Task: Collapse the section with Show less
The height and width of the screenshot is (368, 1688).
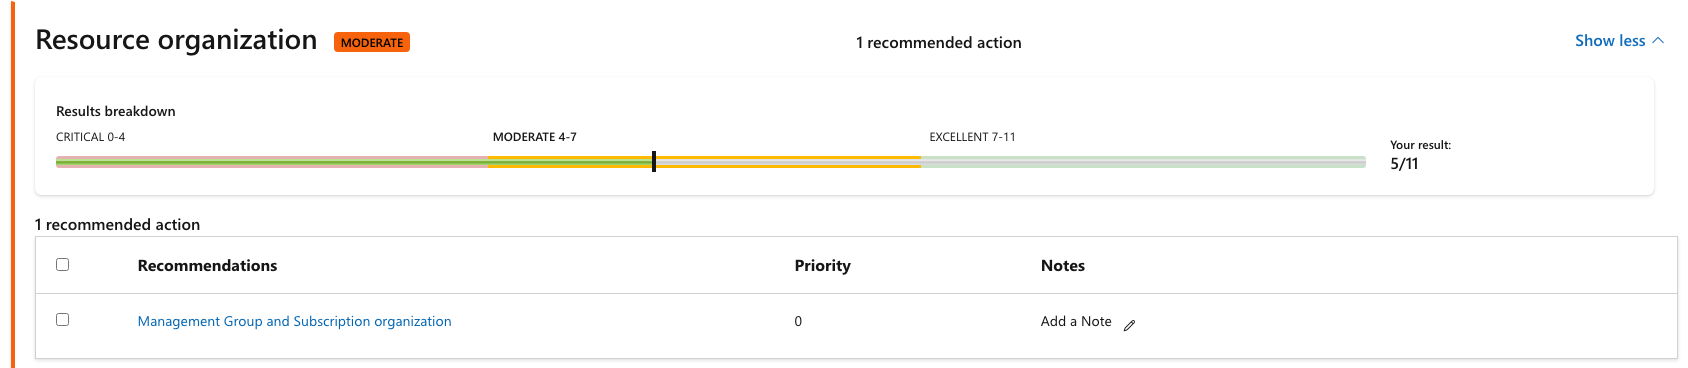Action: [1610, 41]
